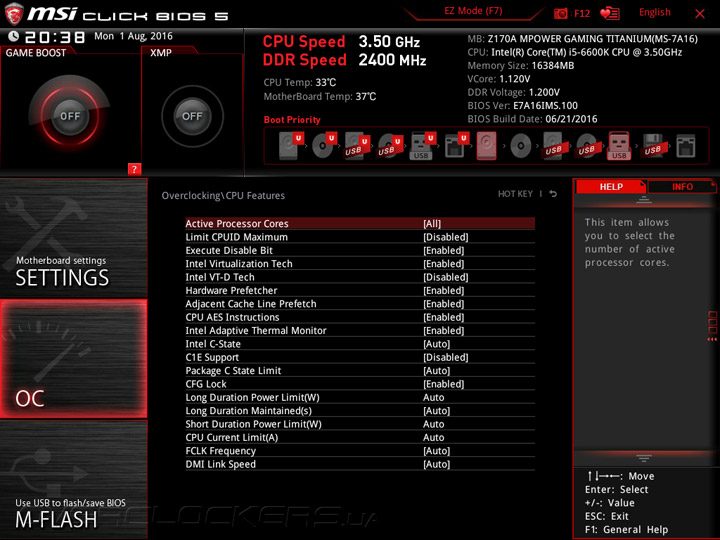Change the language from English
This screenshot has width=720, height=540.
[655, 12]
